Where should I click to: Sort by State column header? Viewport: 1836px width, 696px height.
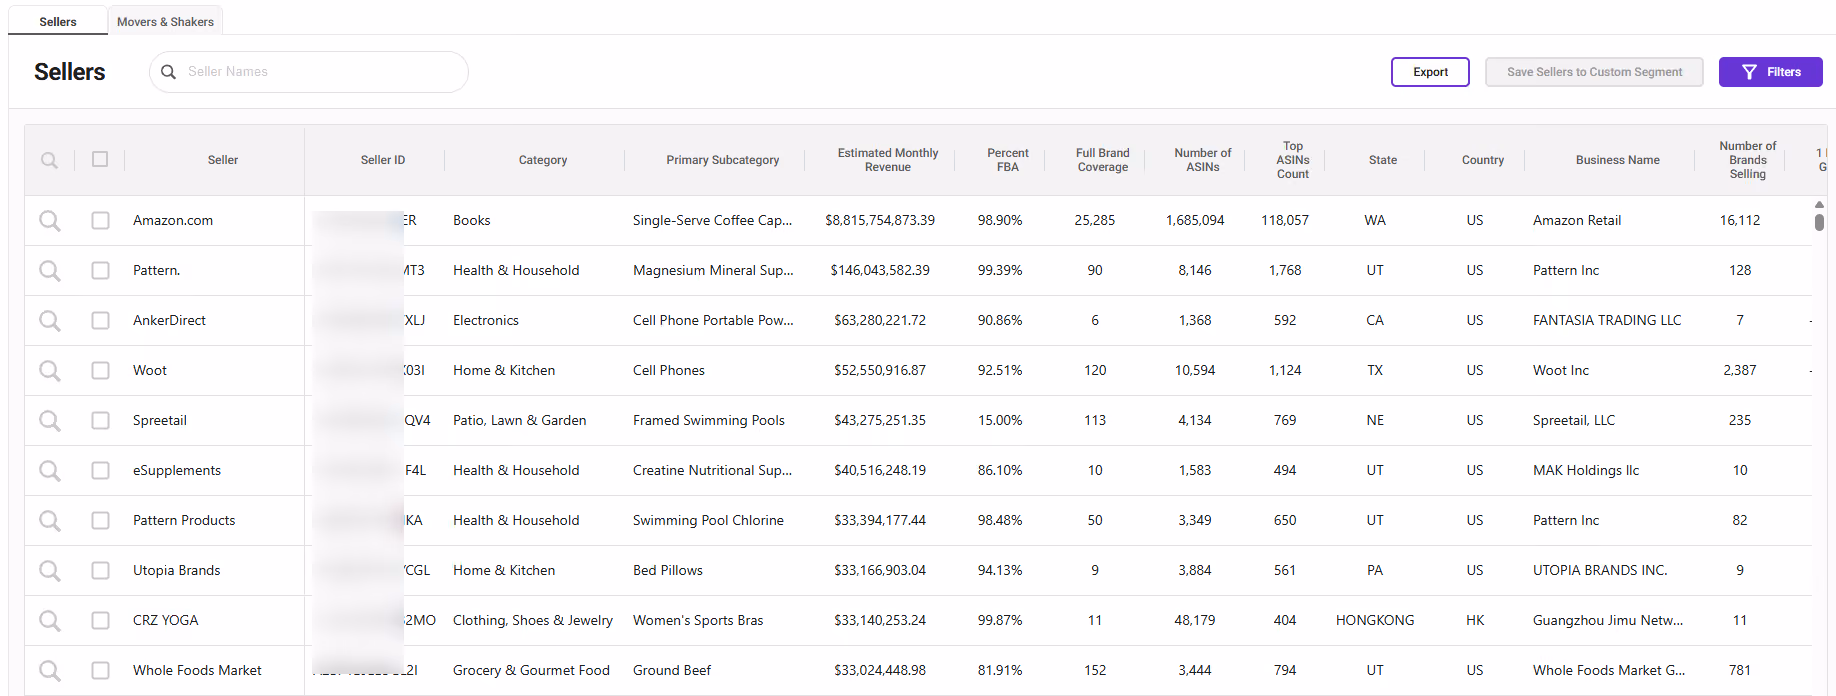[x=1383, y=160]
